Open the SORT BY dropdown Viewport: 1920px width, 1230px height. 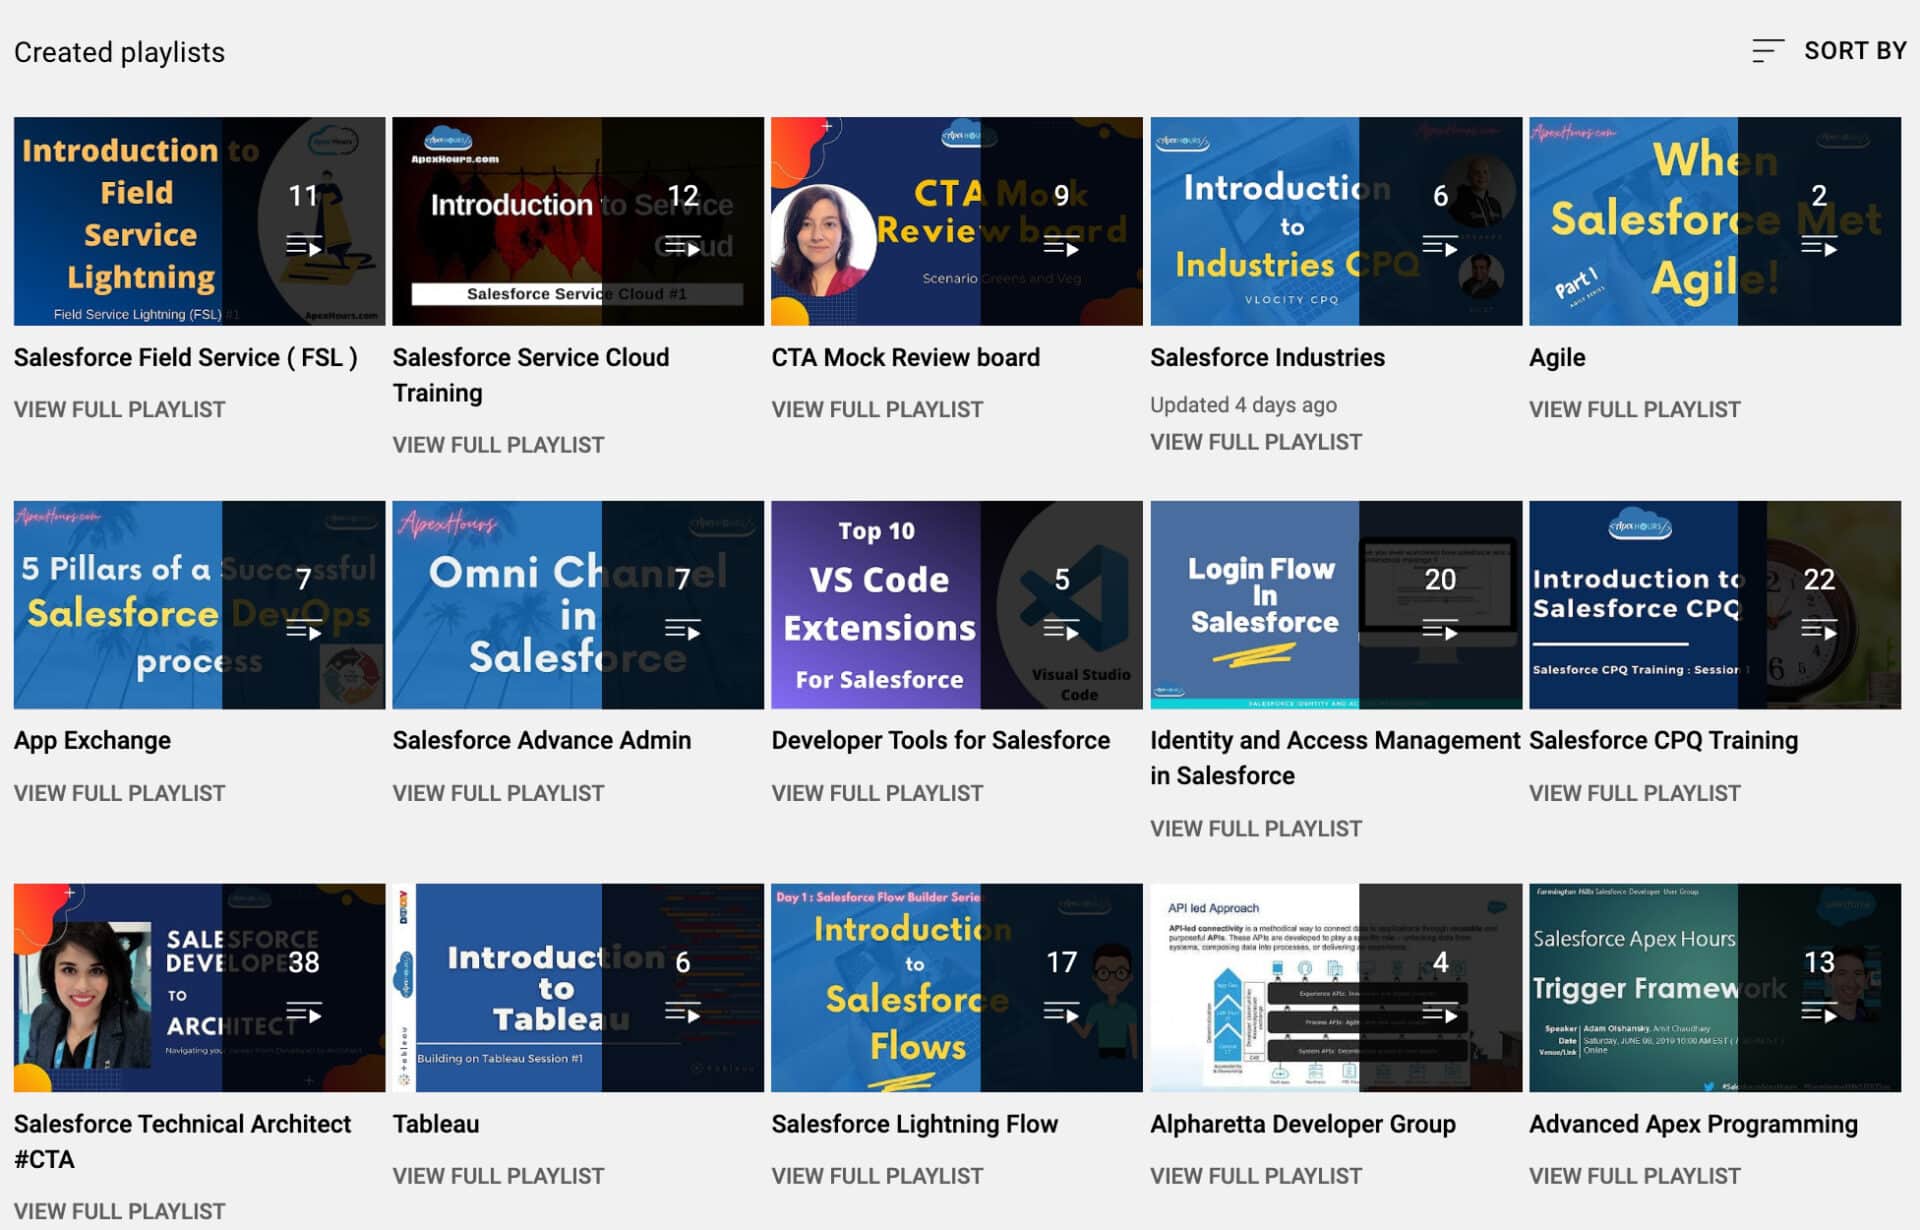click(x=1854, y=49)
